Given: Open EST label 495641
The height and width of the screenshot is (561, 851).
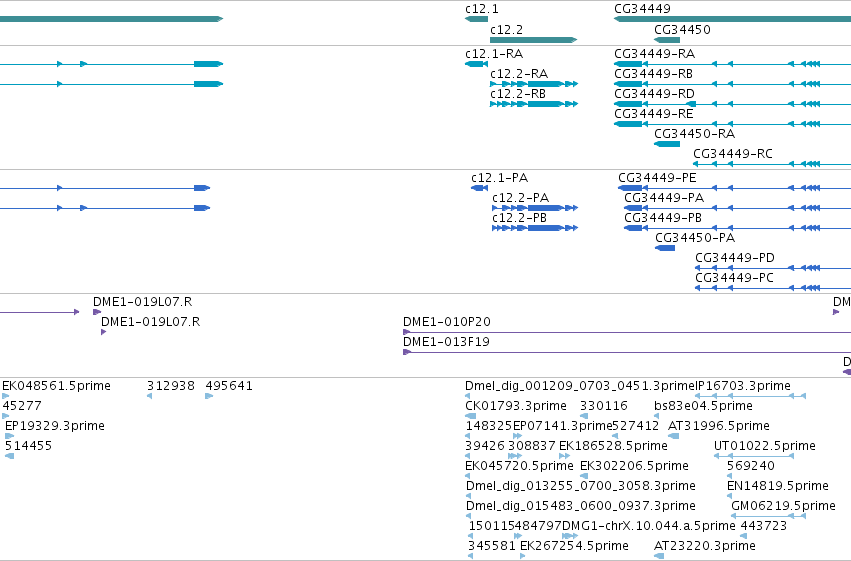Looking at the screenshot, I should click(229, 386).
